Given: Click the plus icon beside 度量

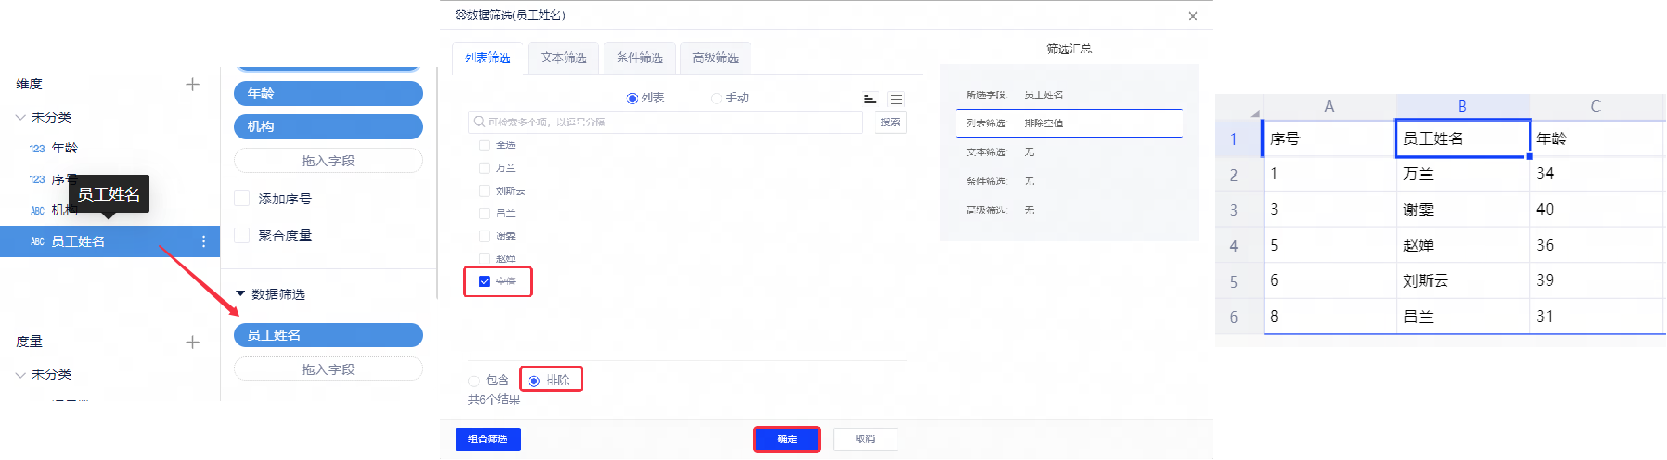Looking at the screenshot, I should click(193, 342).
